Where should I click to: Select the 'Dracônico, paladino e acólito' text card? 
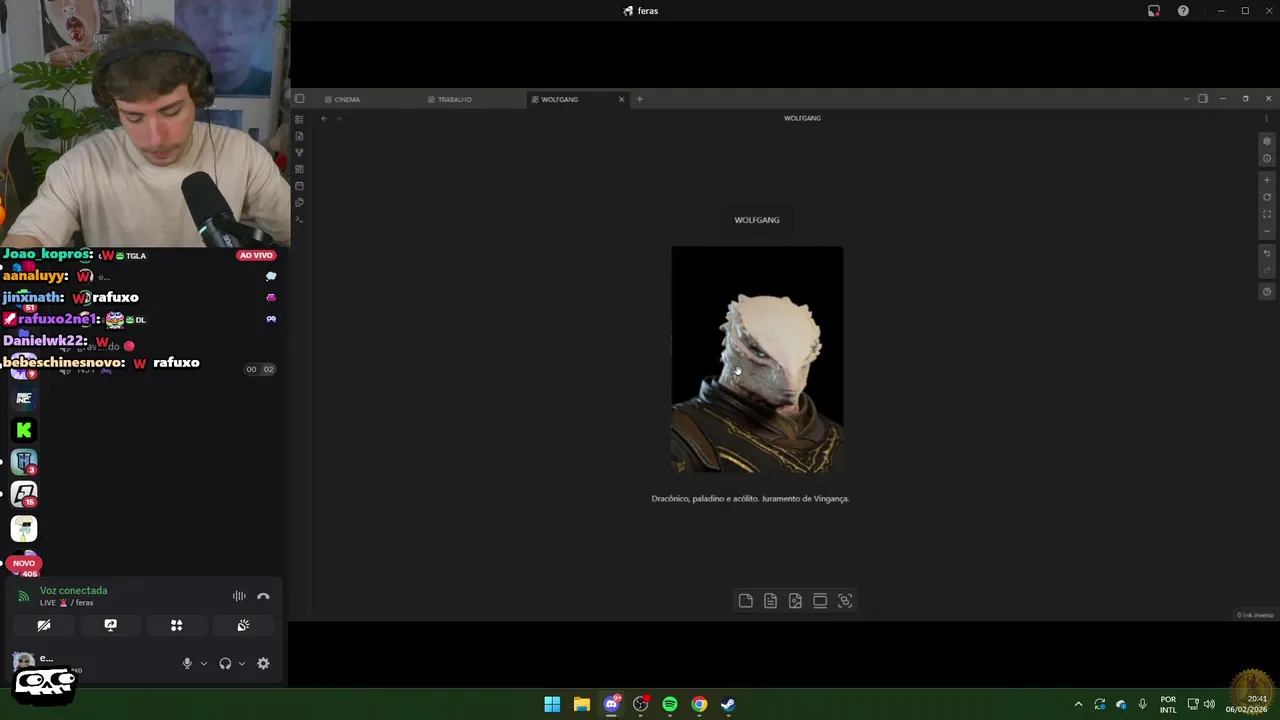point(750,498)
